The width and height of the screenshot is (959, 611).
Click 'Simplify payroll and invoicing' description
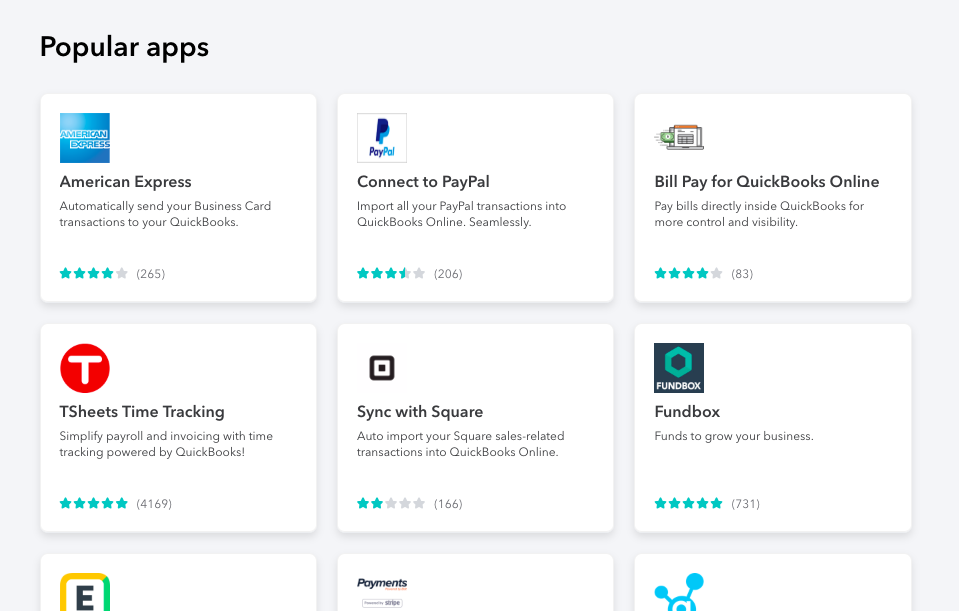coord(166,444)
